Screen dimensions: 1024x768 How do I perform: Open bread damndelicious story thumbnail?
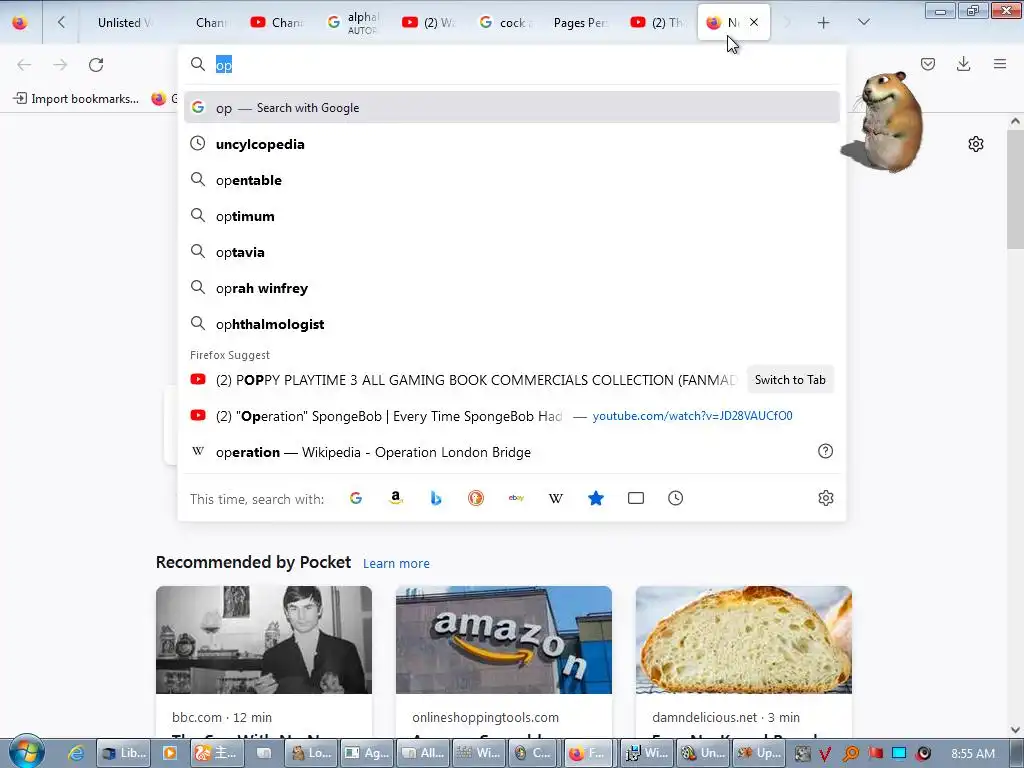pos(744,640)
